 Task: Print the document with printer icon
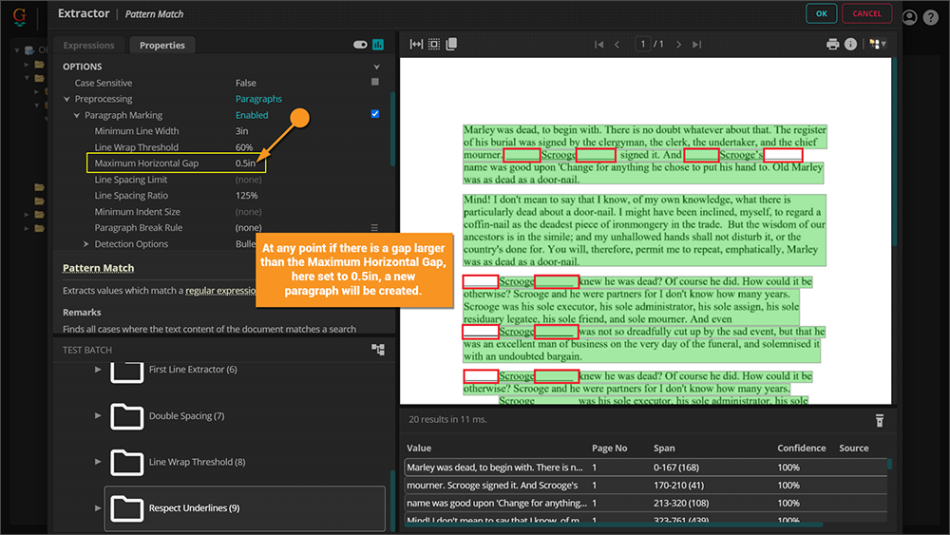(x=832, y=44)
